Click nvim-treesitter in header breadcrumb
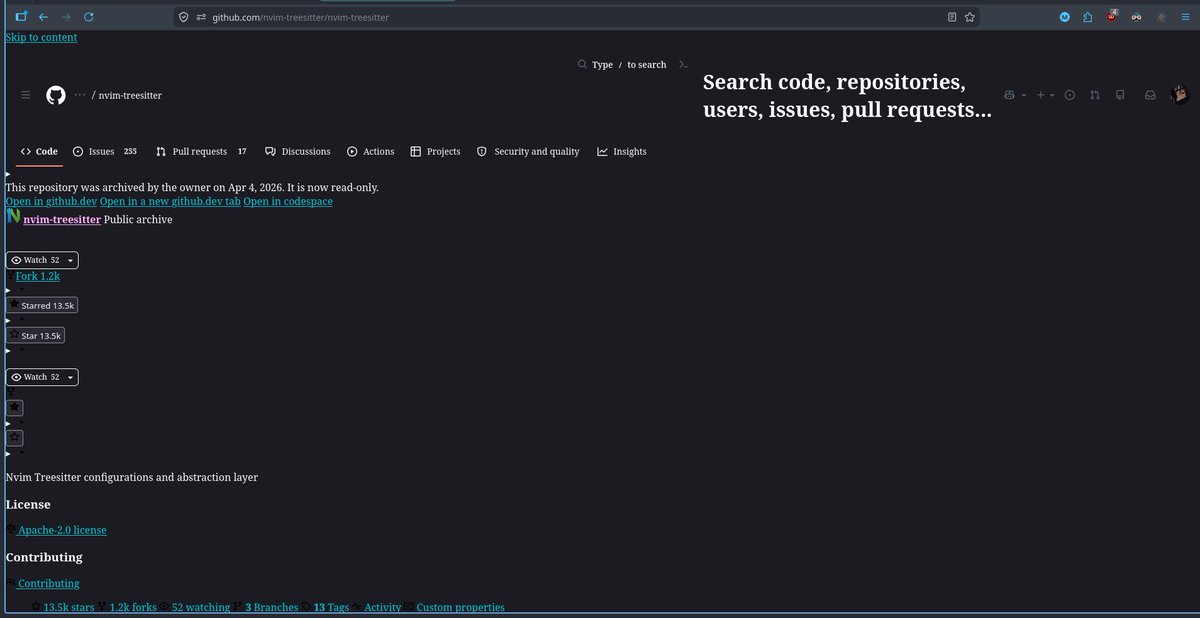1200x618 pixels. tap(130, 95)
